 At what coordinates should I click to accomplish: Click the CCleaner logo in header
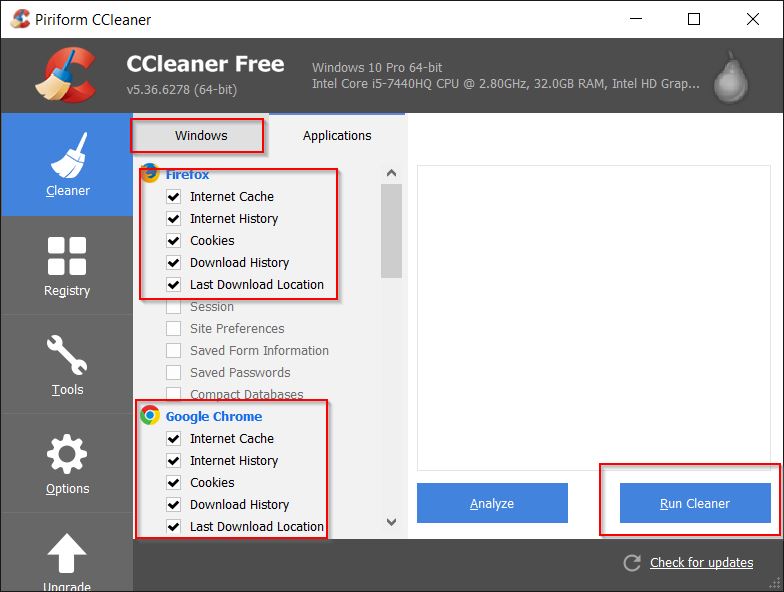coord(66,75)
